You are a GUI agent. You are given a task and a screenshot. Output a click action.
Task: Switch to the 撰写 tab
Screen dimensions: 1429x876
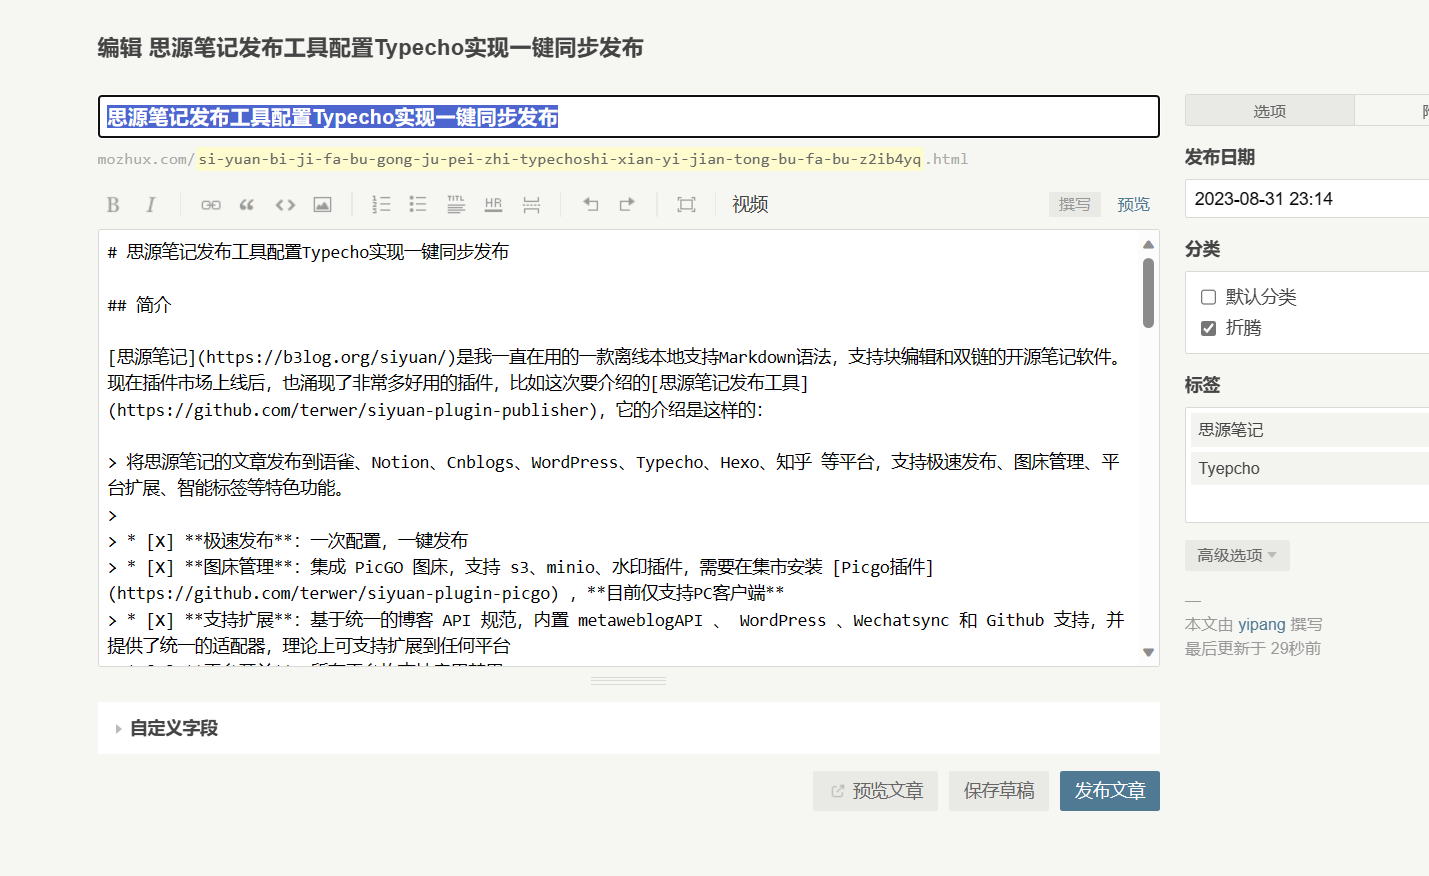(1075, 204)
